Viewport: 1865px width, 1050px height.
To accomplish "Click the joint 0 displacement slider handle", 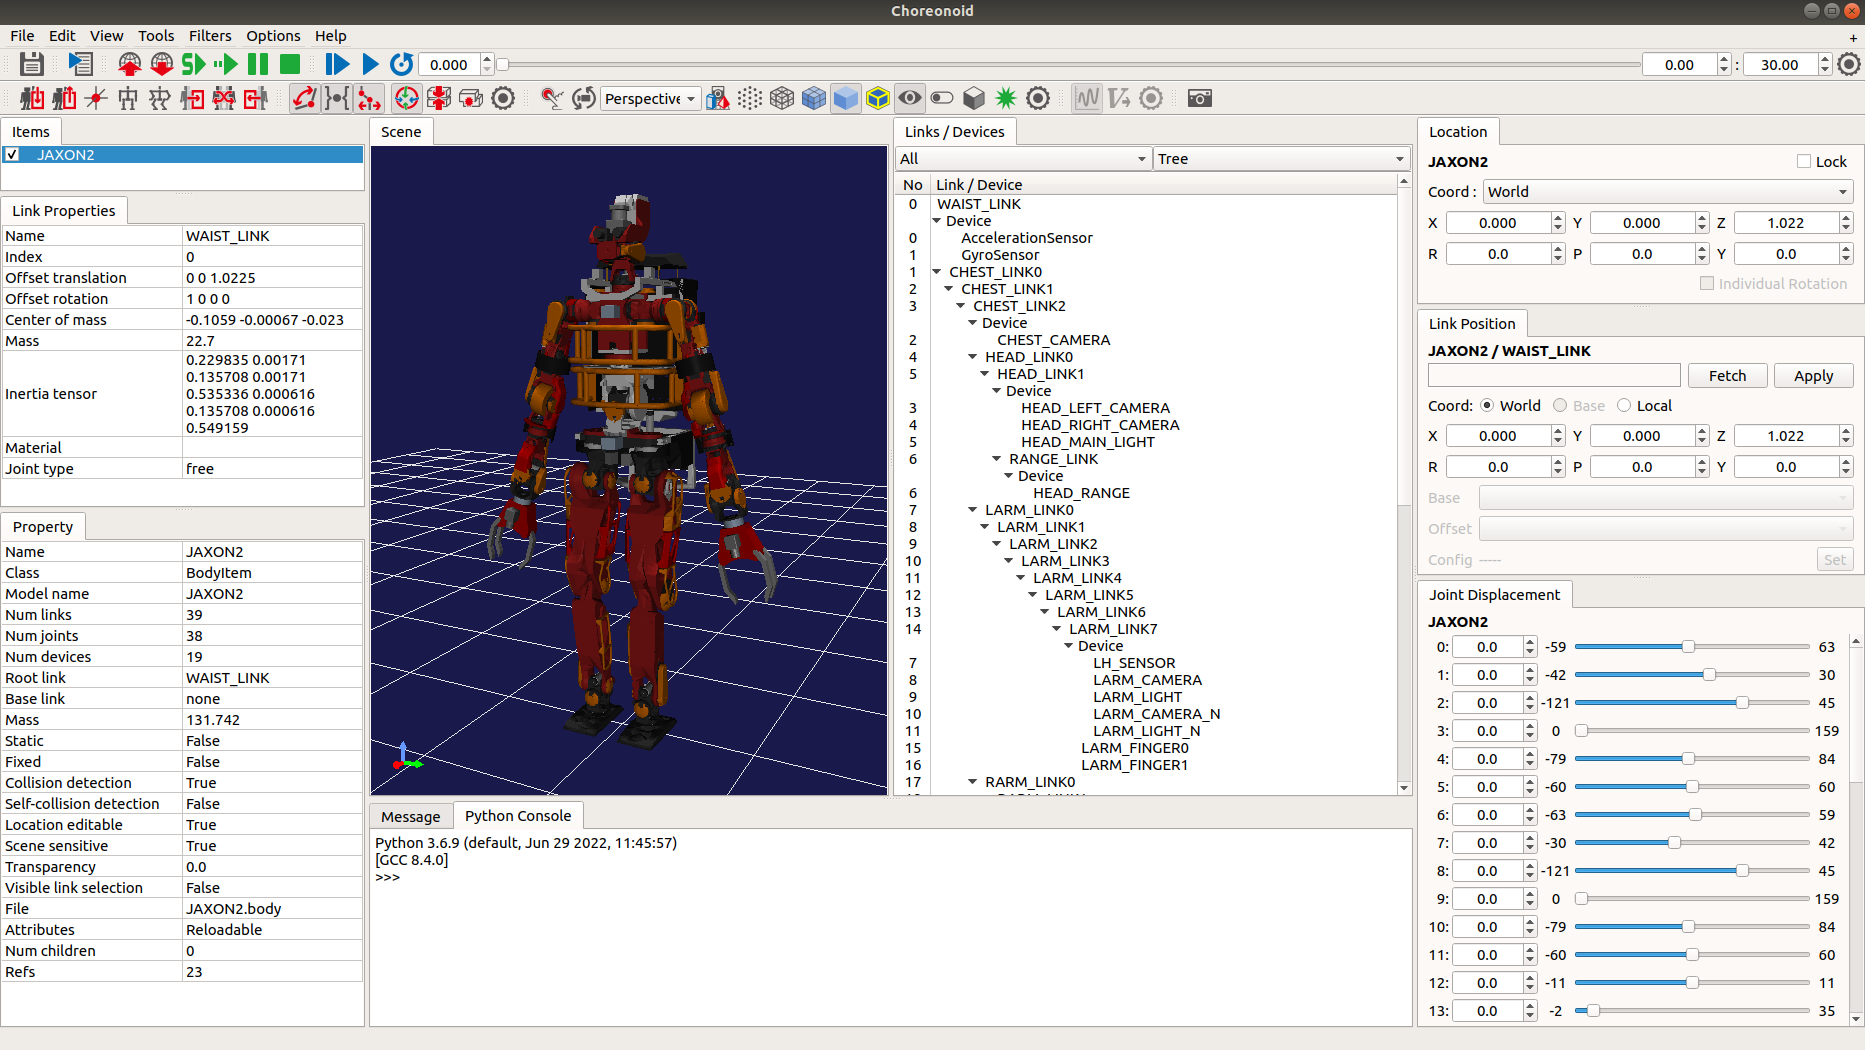I will click(1688, 647).
